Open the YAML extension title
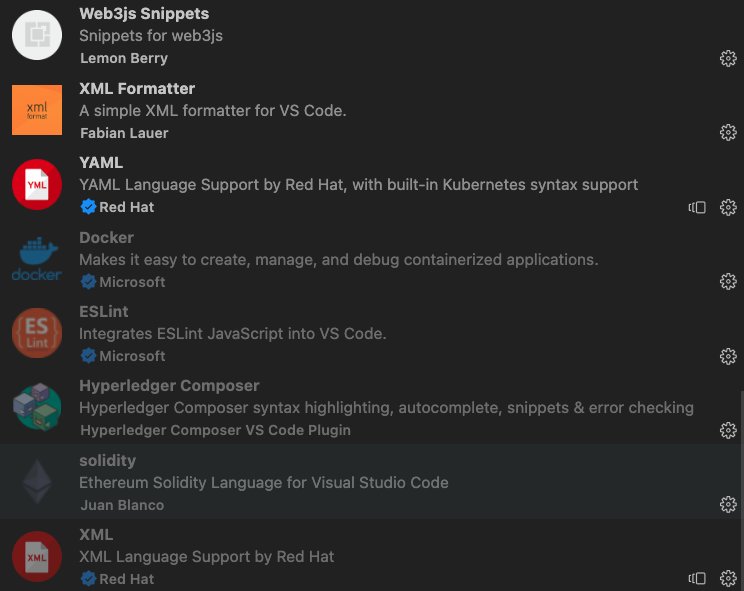Screen dimensions: 744x591 point(101,163)
